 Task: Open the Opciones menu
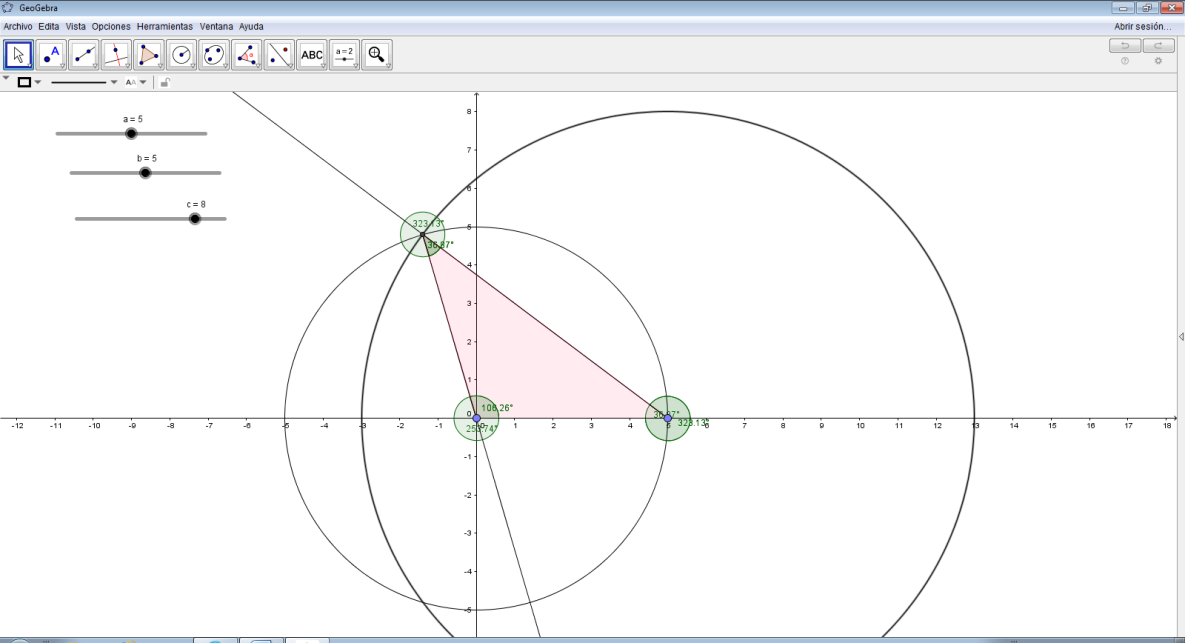point(111,26)
